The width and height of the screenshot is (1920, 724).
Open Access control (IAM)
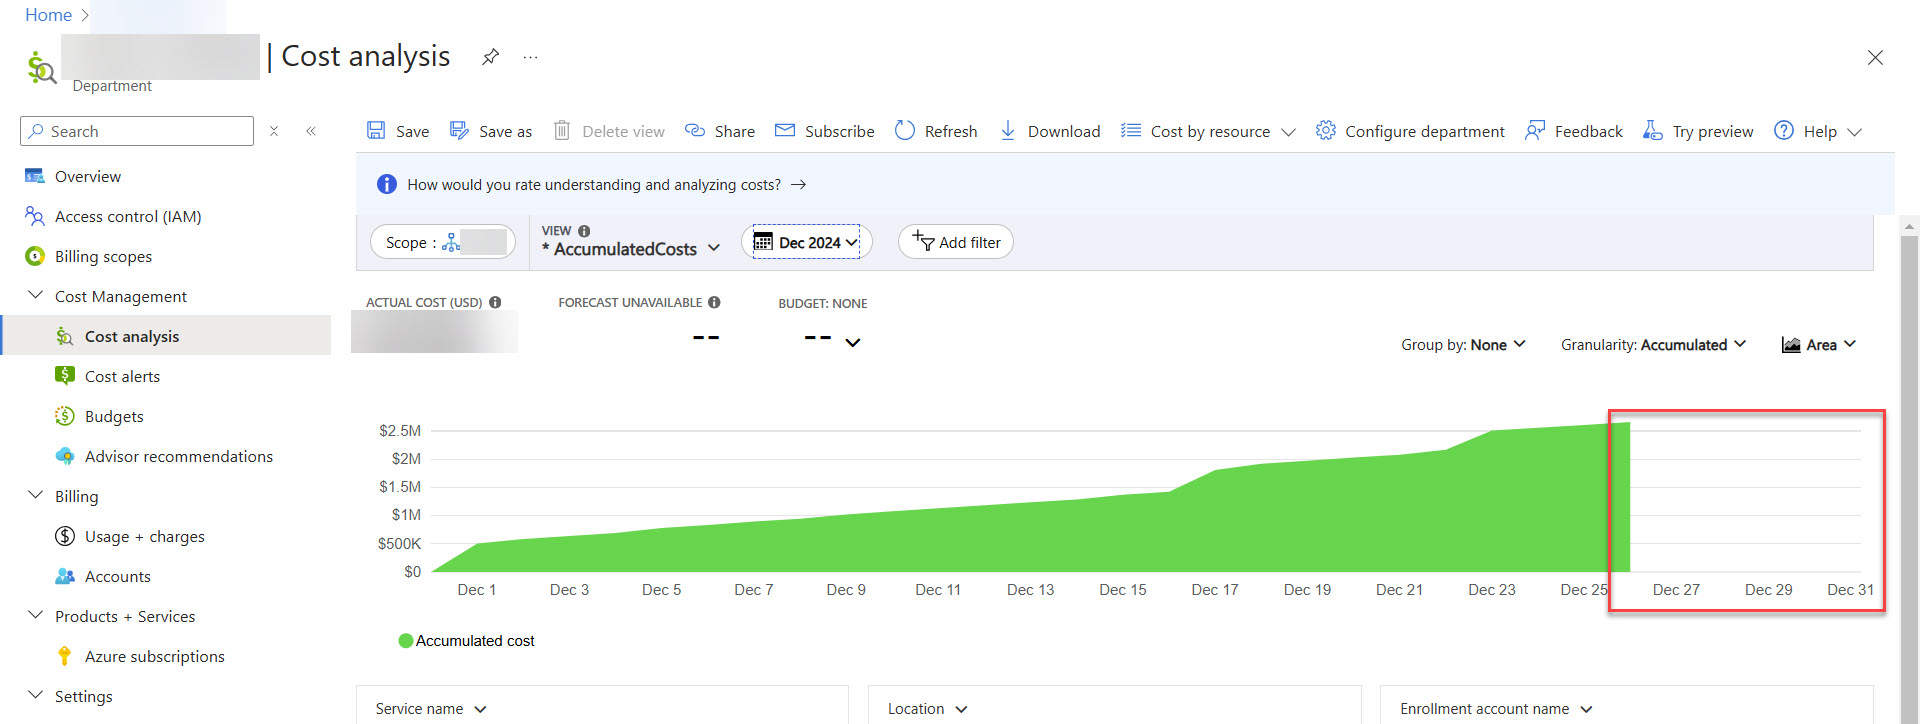(x=128, y=216)
